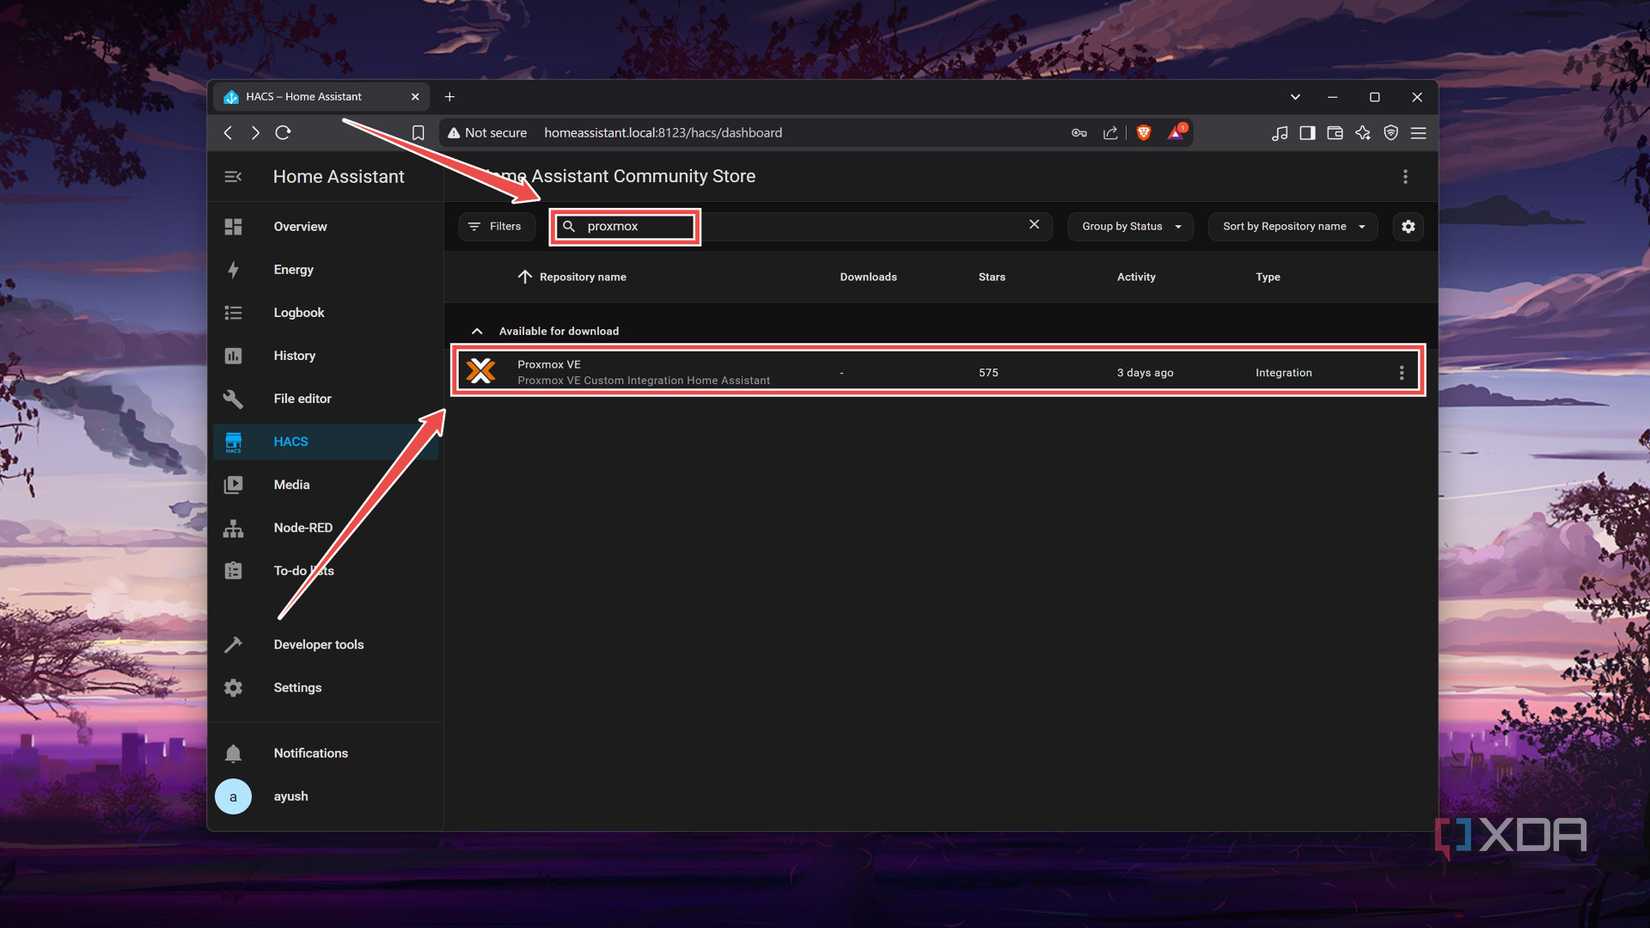Open the Sort by Repository name dropdown
Image resolution: width=1650 pixels, height=928 pixels.
coord(1292,226)
